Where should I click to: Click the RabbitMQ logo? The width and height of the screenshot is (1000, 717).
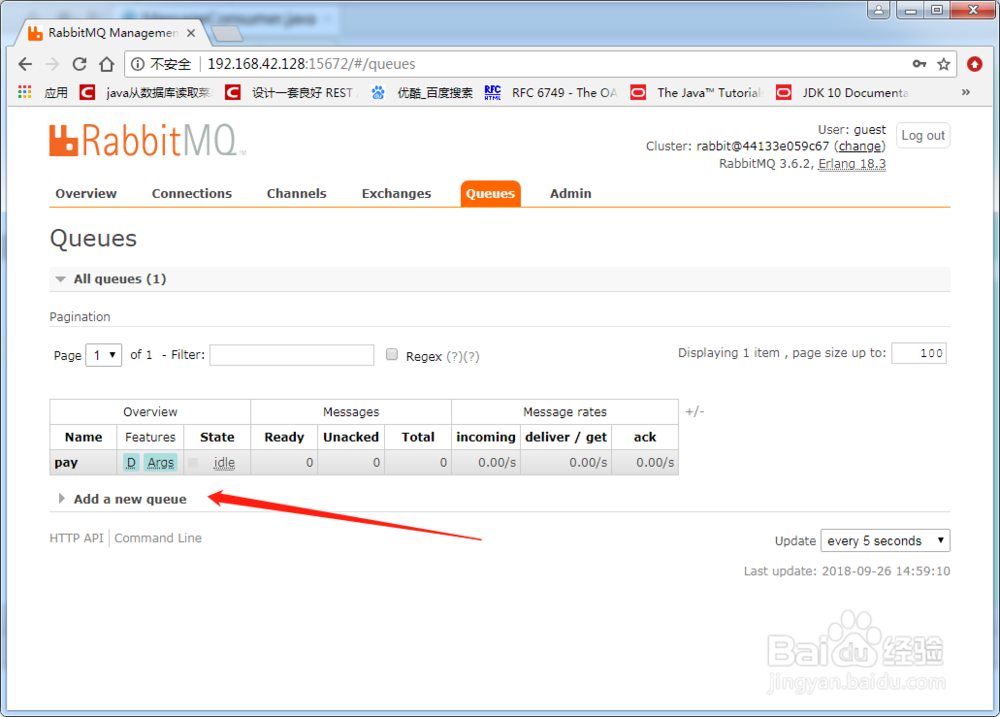[147, 140]
